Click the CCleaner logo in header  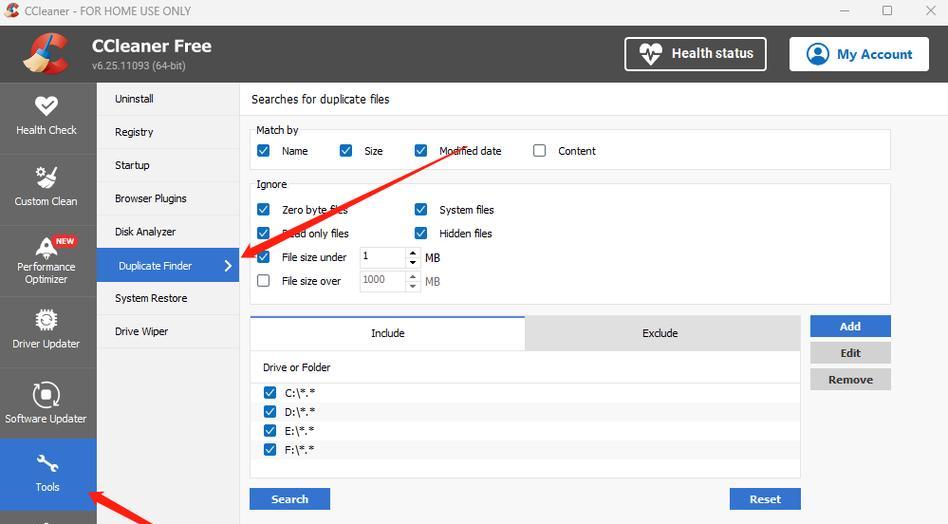tap(46, 54)
